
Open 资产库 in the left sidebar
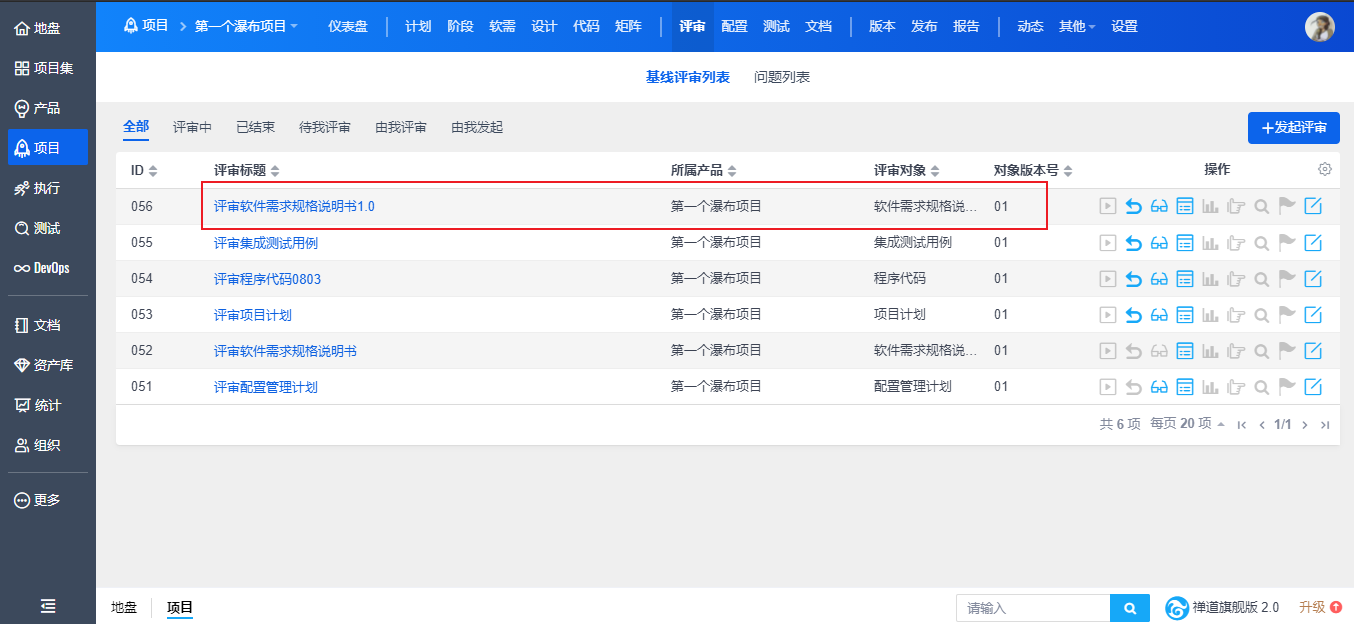coord(48,365)
